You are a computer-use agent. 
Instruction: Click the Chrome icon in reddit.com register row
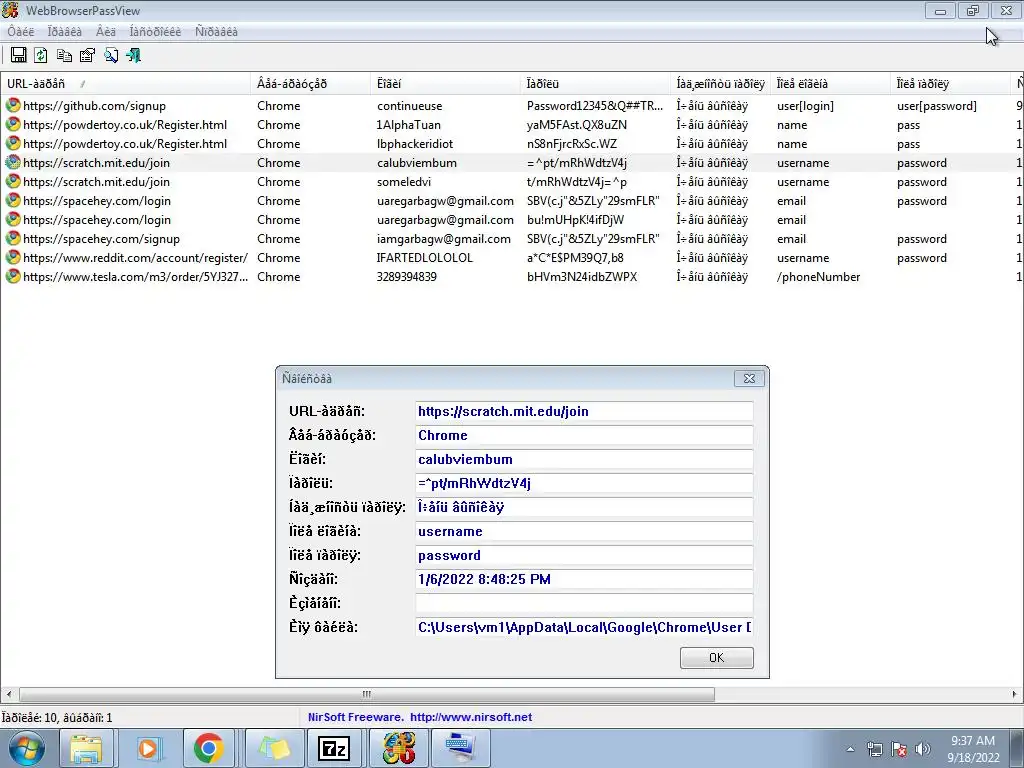tap(12, 257)
